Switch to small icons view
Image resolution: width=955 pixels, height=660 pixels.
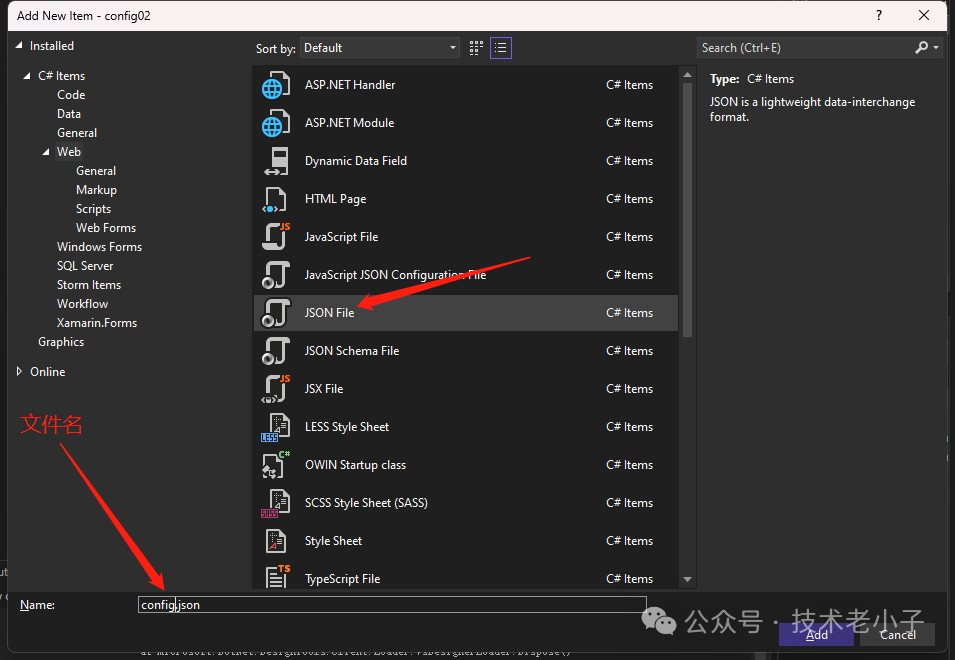pos(477,47)
